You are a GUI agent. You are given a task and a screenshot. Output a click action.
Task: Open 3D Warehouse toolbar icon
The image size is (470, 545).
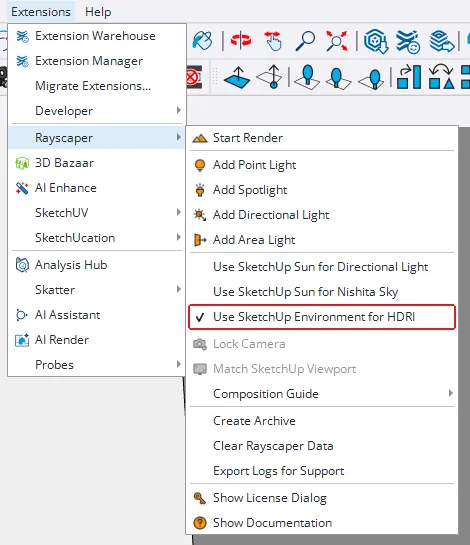point(376,41)
